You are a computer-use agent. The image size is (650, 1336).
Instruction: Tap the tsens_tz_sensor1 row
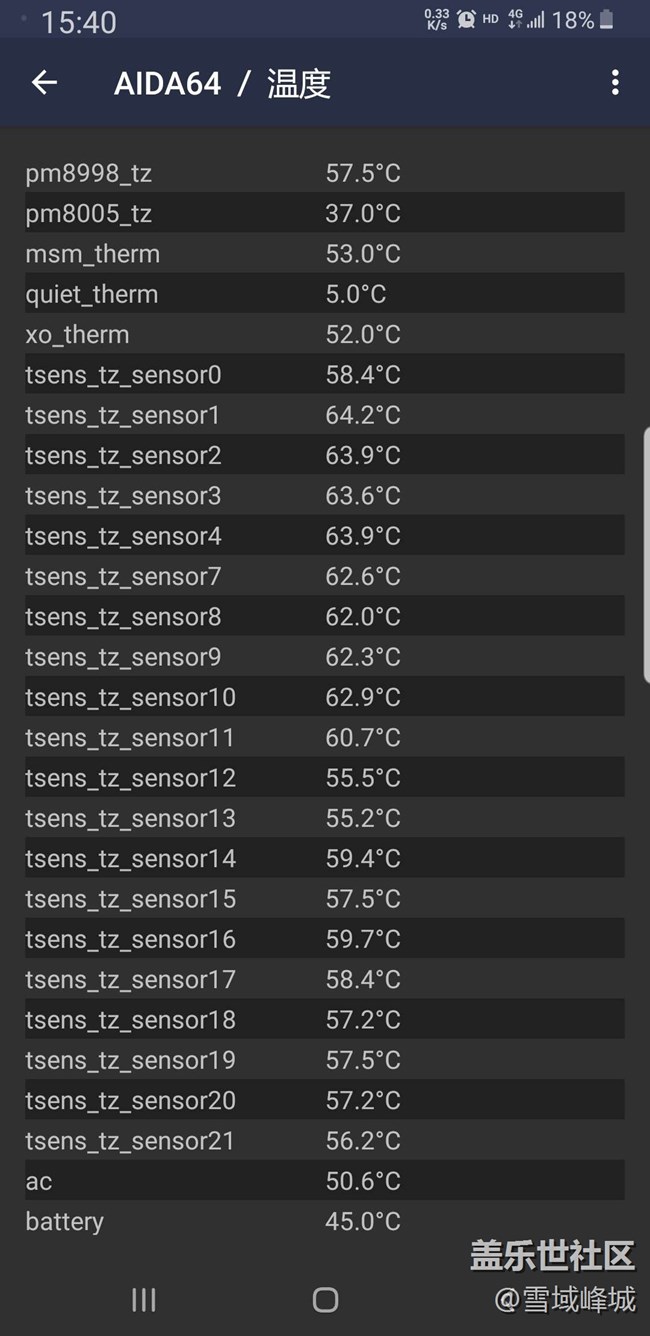[x=325, y=415]
